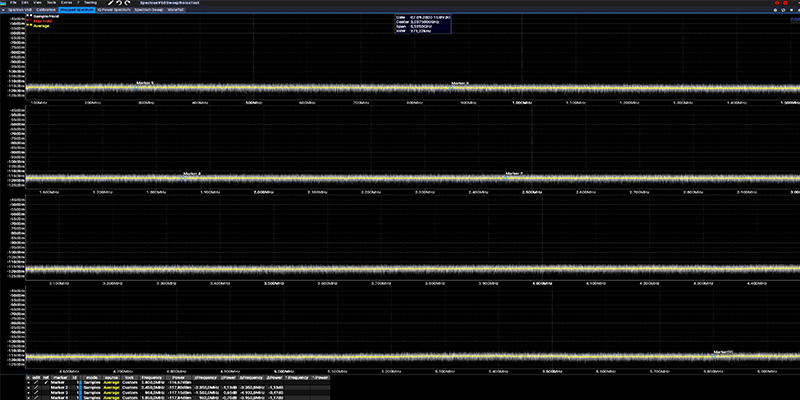
Task: Open the Extras menu
Action: (x=66, y=3)
